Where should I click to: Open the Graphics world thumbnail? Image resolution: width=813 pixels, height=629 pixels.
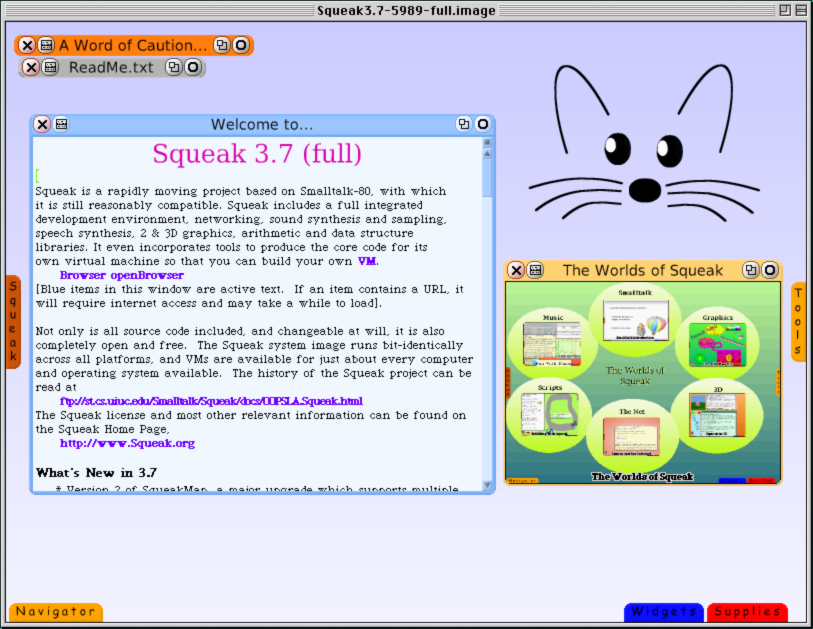point(718,345)
